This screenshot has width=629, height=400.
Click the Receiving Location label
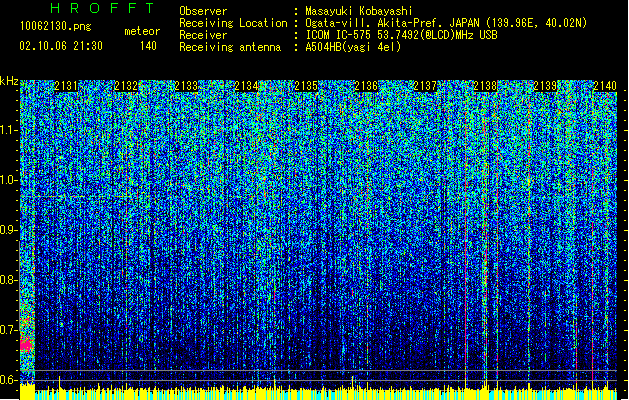[233, 23]
